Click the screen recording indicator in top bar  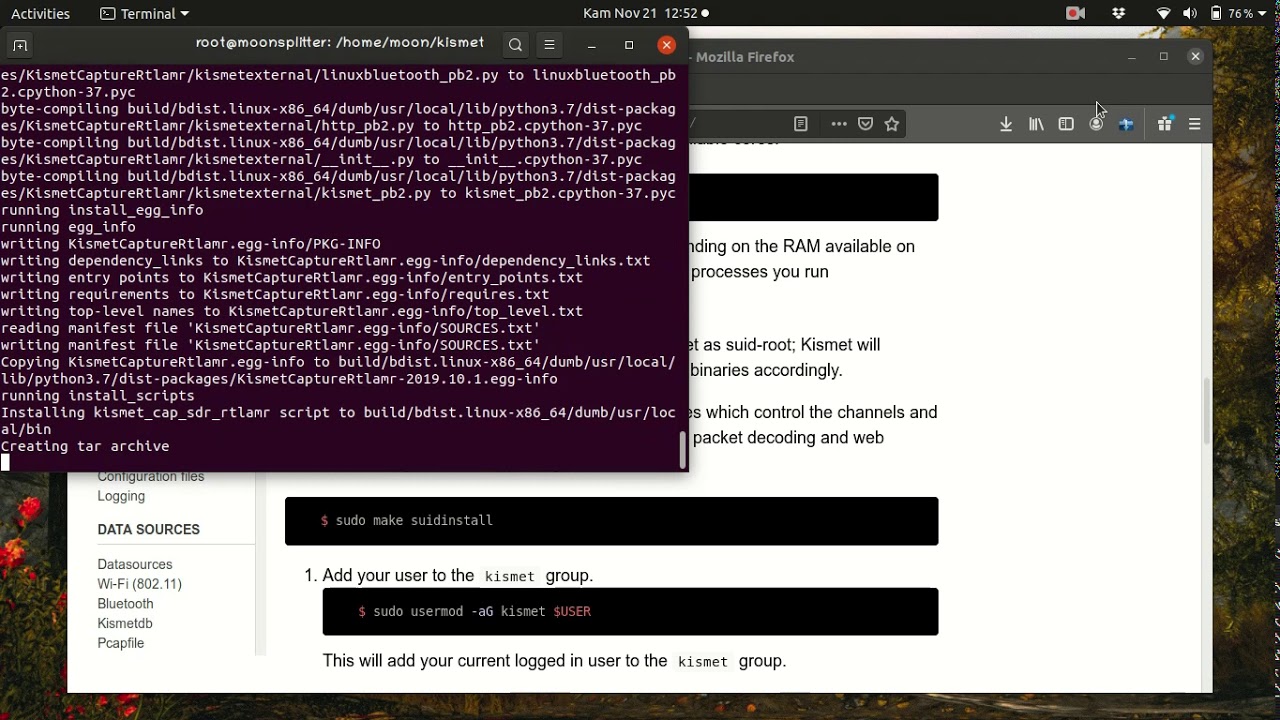(1076, 13)
